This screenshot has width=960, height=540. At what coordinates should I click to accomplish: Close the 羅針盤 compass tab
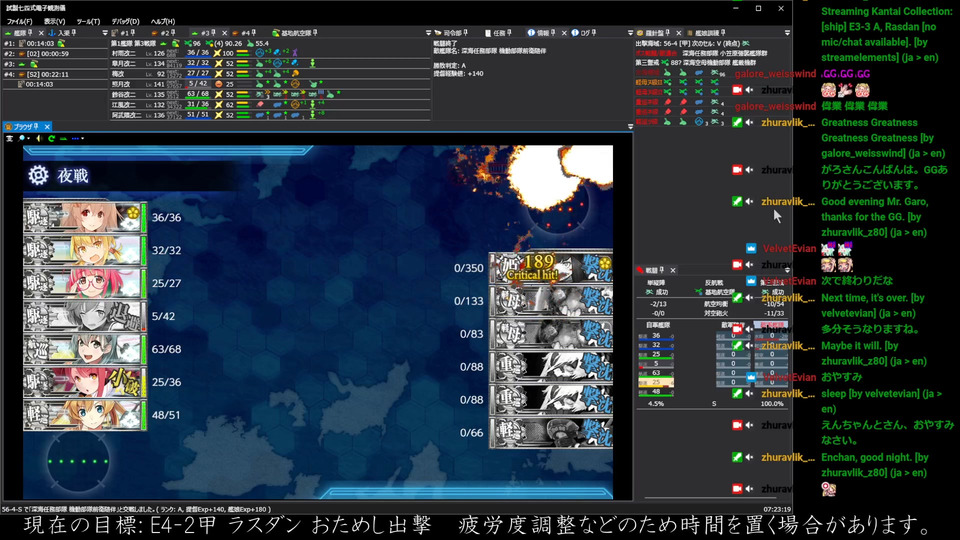[678, 33]
